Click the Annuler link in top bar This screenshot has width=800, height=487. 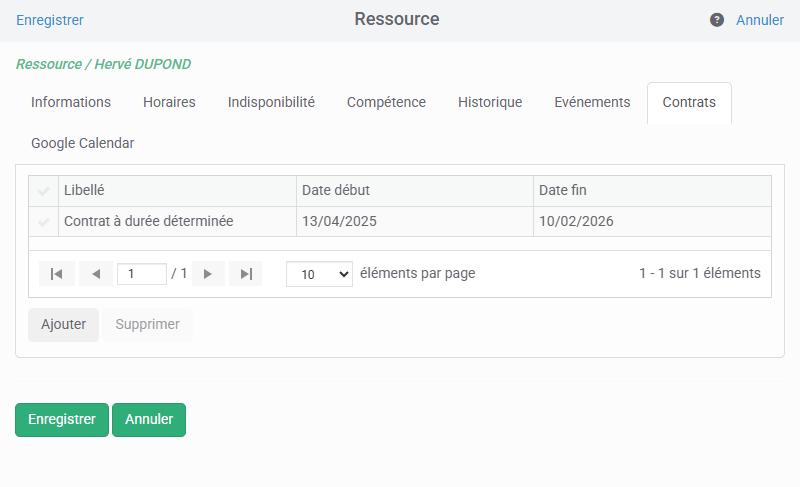(x=760, y=20)
